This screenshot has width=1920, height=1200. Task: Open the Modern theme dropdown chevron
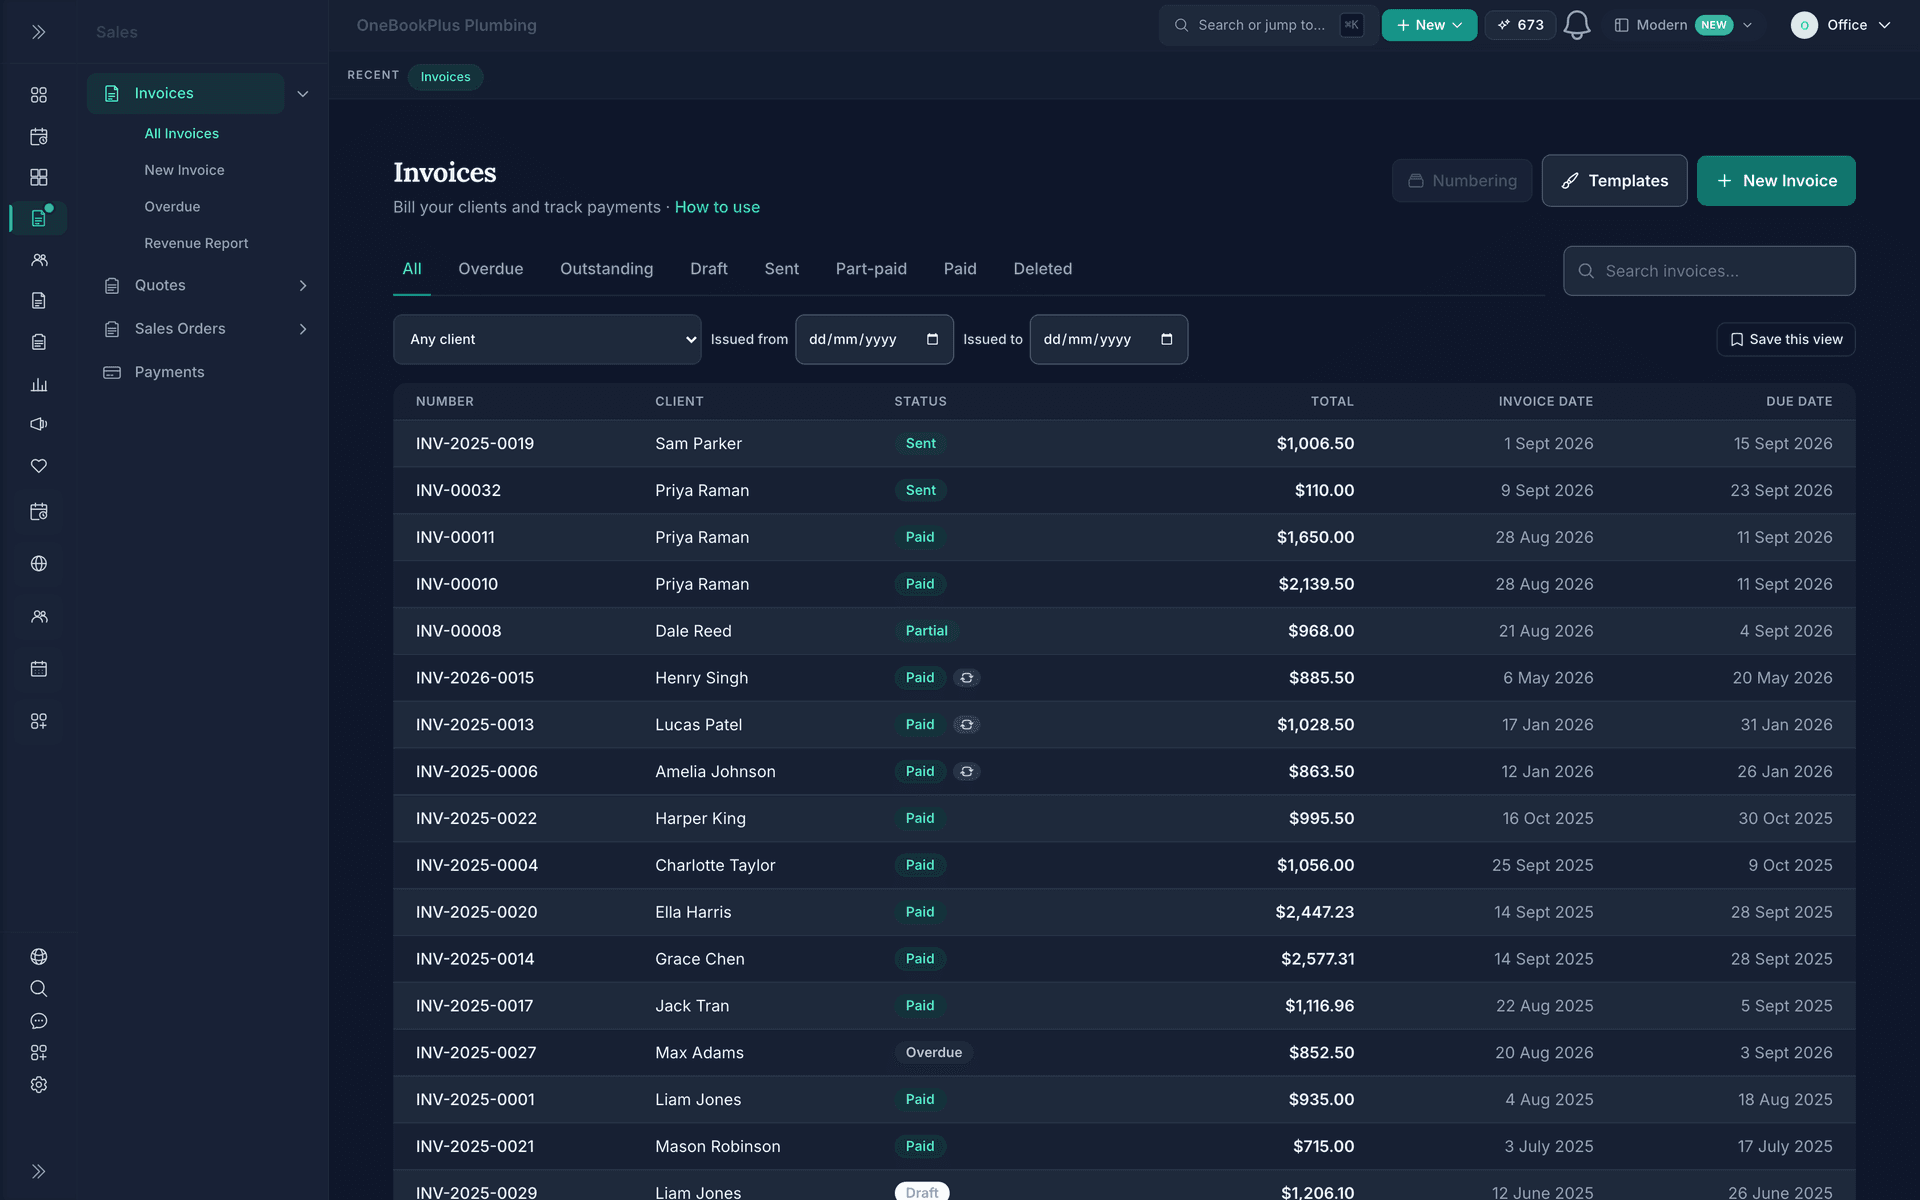click(x=1747, y=25)
